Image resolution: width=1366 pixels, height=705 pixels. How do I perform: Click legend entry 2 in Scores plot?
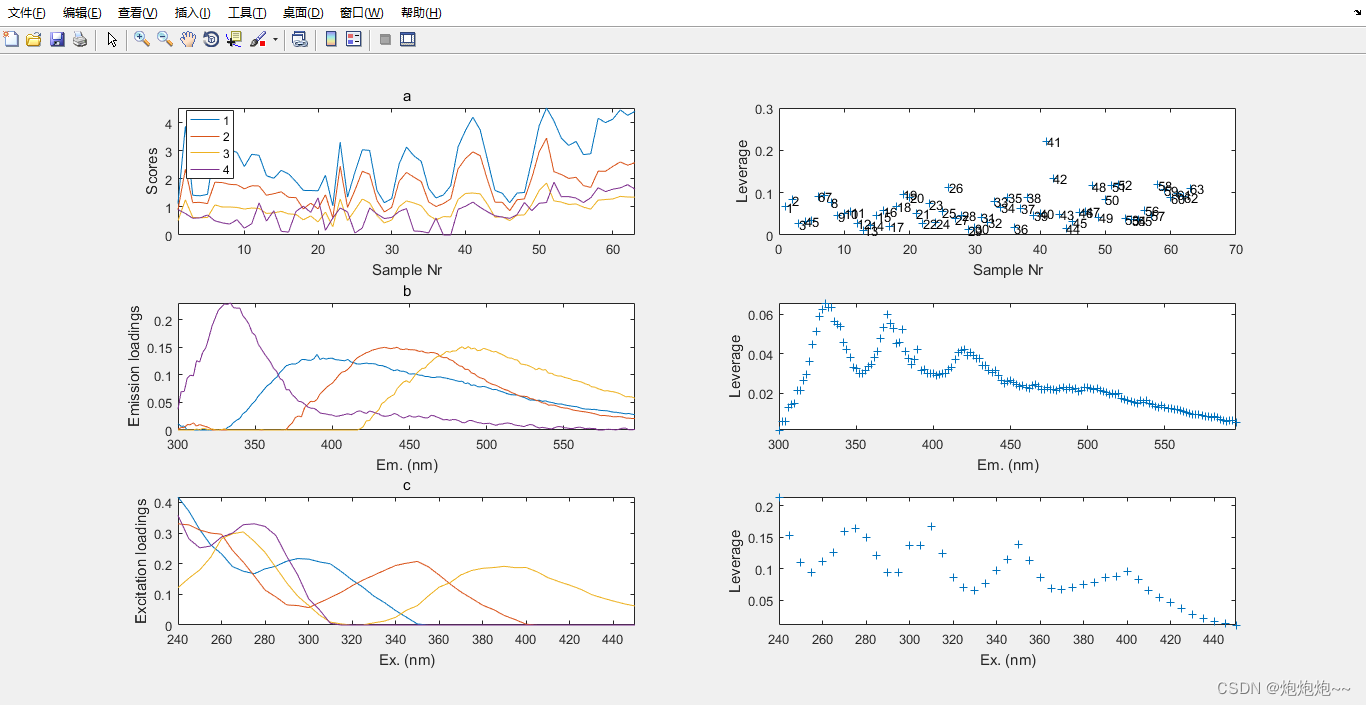point(209,136)
